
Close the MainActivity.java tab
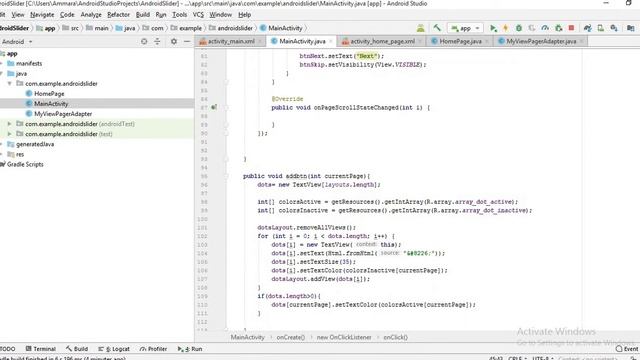(x=331, y=41)
